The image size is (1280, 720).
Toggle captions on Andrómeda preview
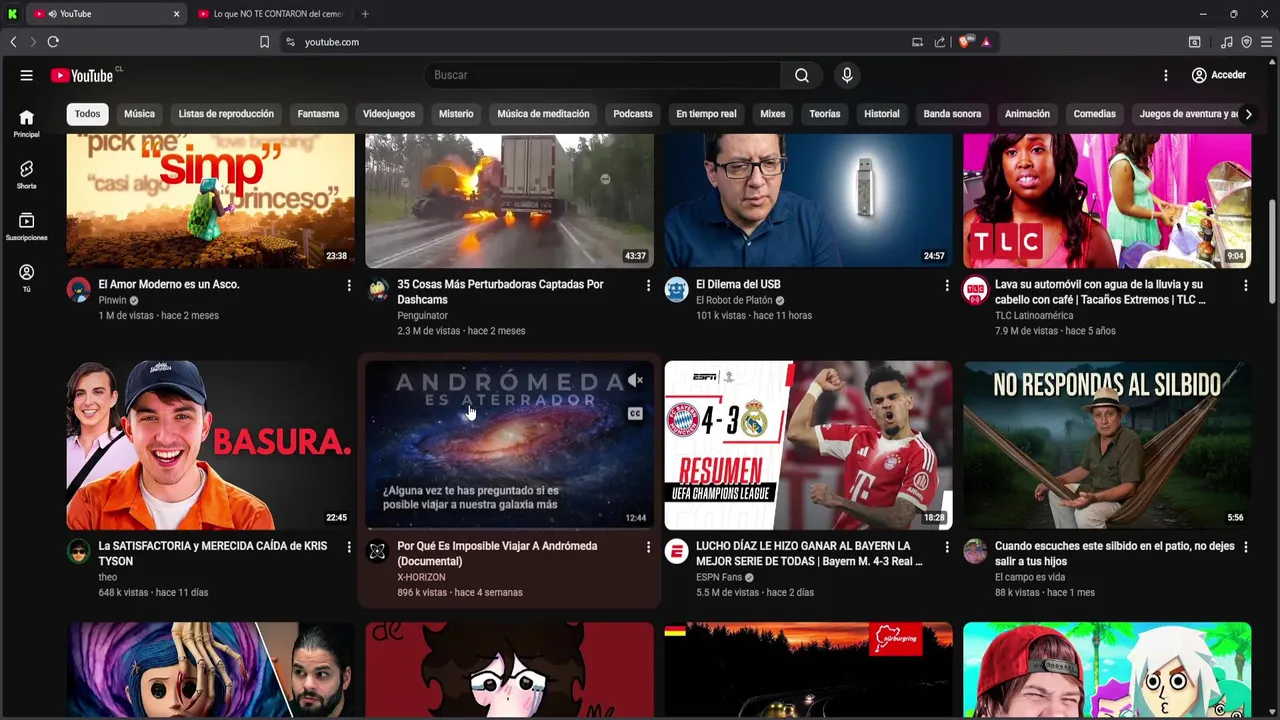point(635,413)
